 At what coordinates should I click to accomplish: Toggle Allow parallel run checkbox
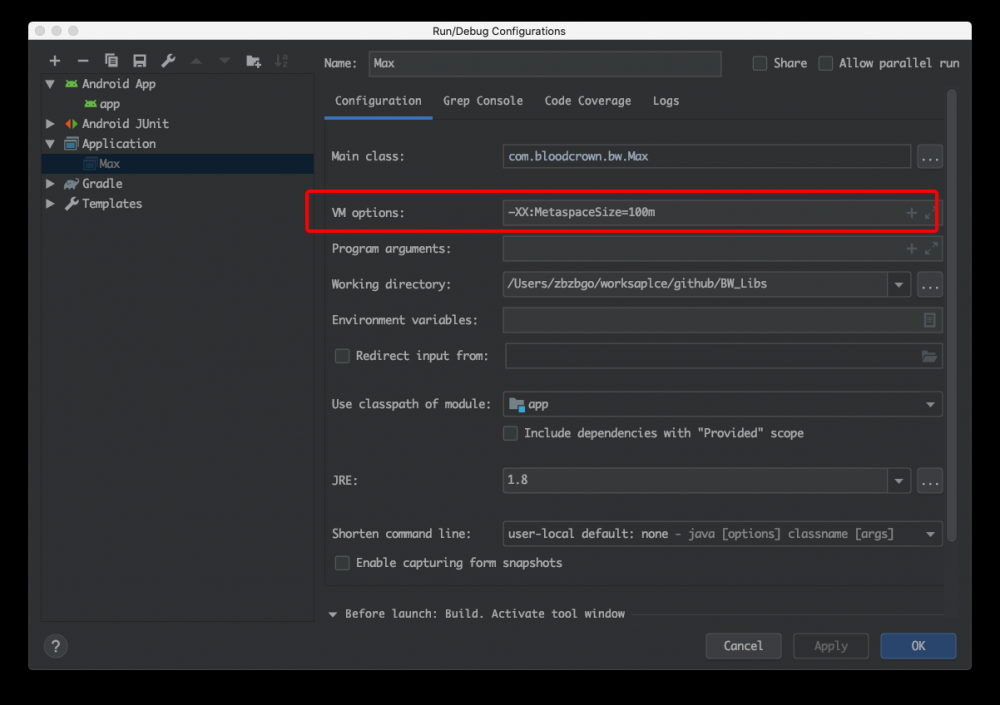(826, 63)
